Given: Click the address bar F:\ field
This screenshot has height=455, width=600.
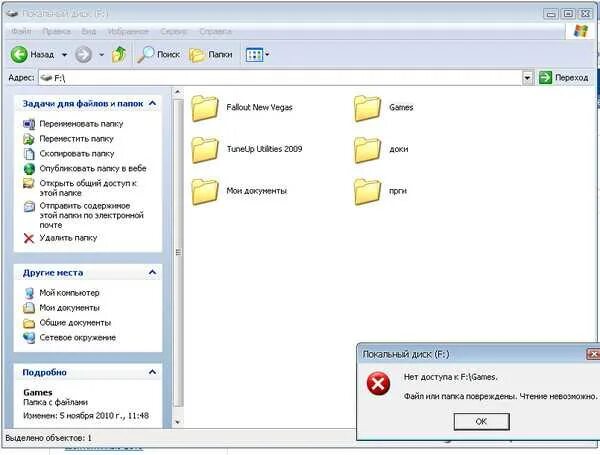Looking at the screenshot, I should 280,78.
